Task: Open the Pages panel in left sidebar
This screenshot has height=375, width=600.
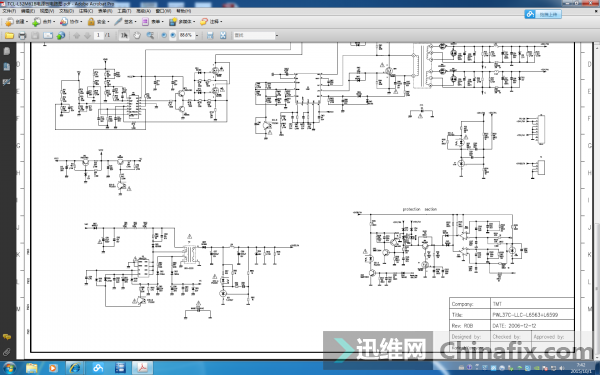Action: [x=7, y=51]
